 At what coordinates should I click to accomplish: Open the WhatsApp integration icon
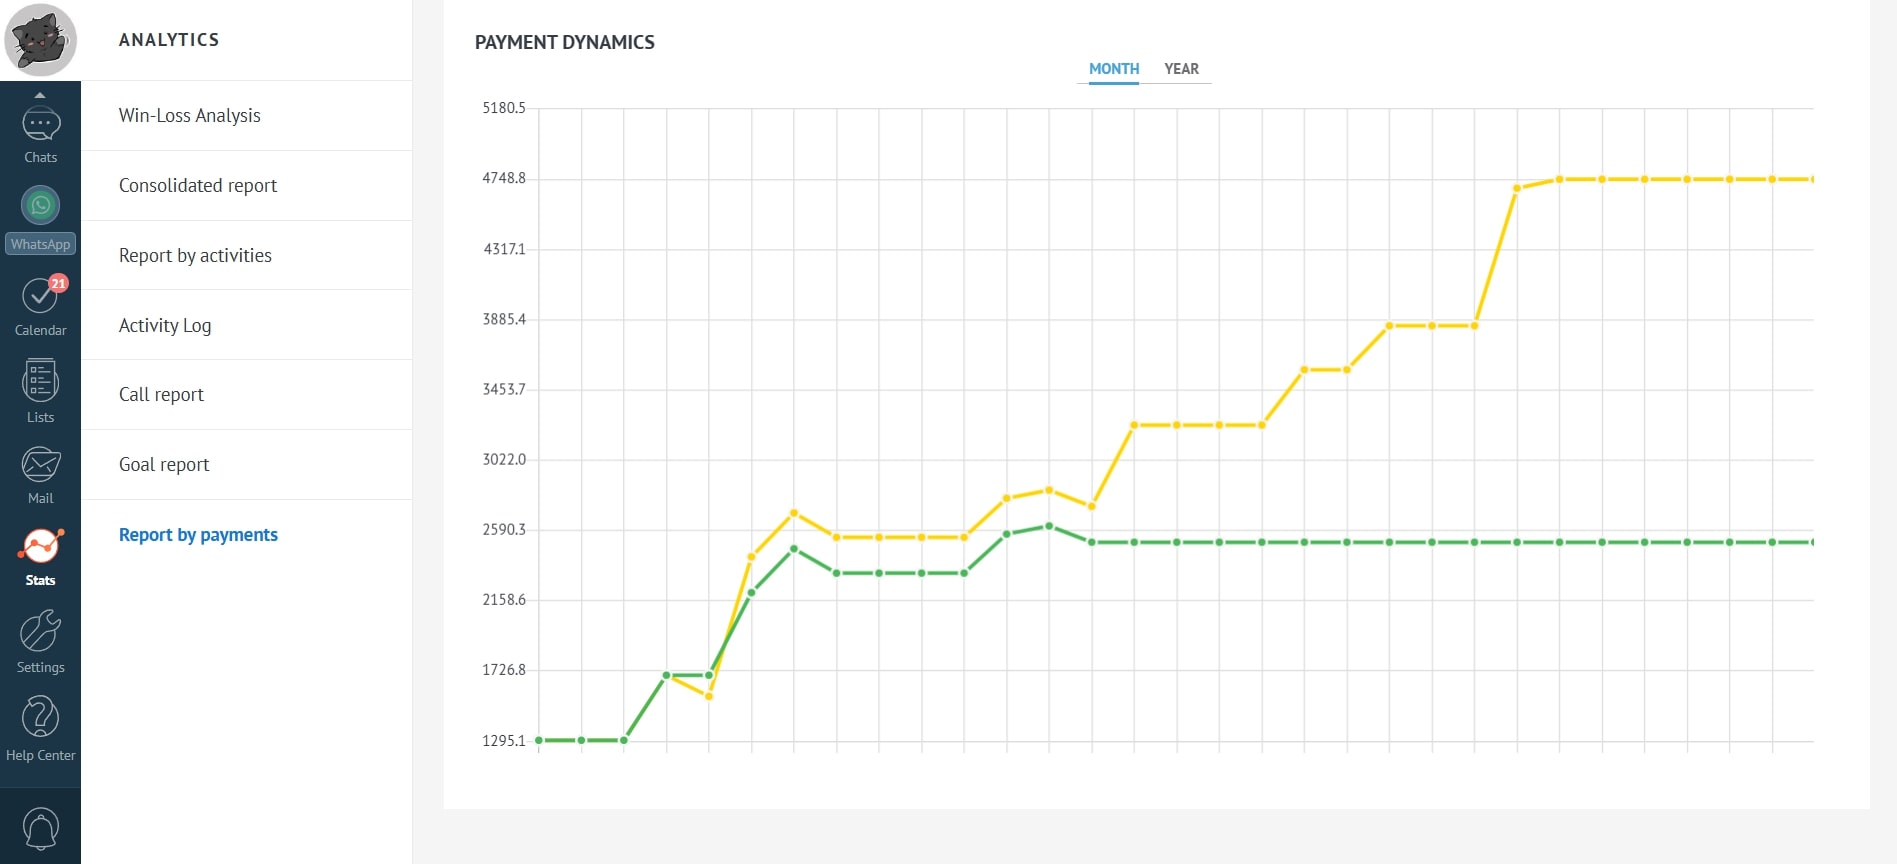[x=40, y=206]
